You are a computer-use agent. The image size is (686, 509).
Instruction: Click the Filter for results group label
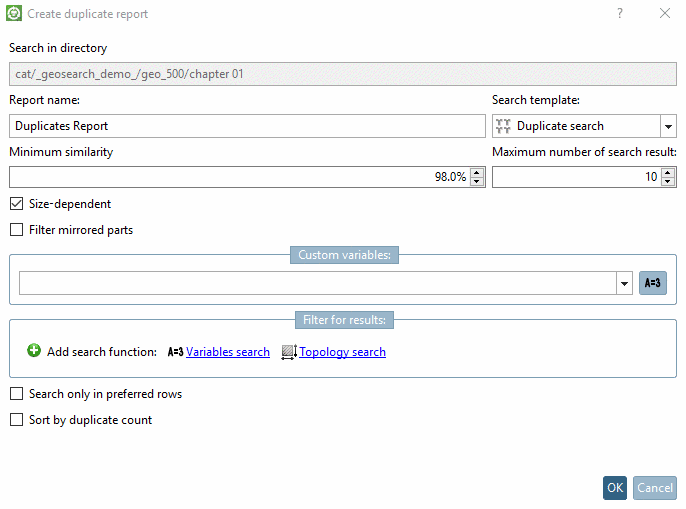point(344,320)
